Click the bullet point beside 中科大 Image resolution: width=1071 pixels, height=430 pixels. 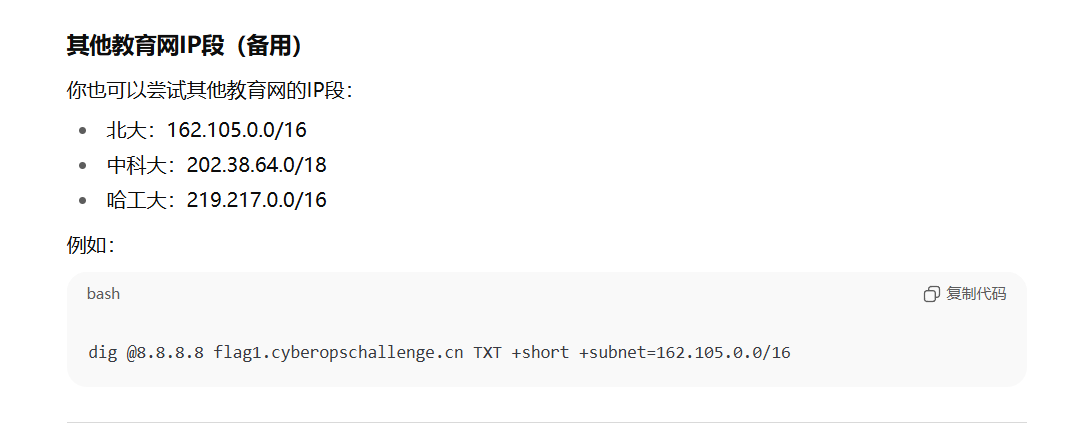[x=83, y=165]
